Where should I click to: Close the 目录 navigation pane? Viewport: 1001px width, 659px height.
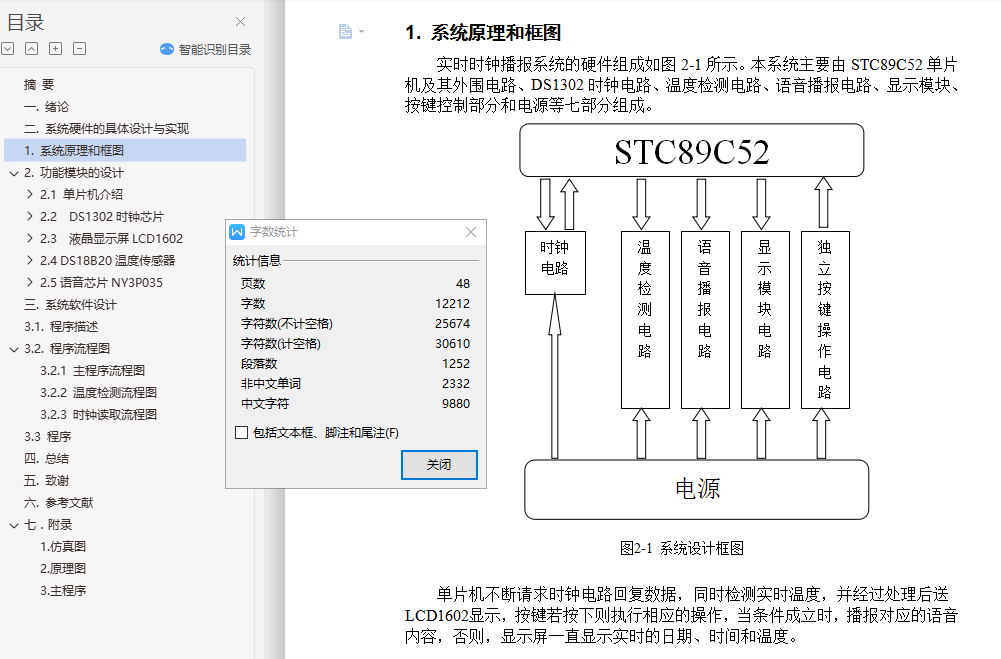241,22
